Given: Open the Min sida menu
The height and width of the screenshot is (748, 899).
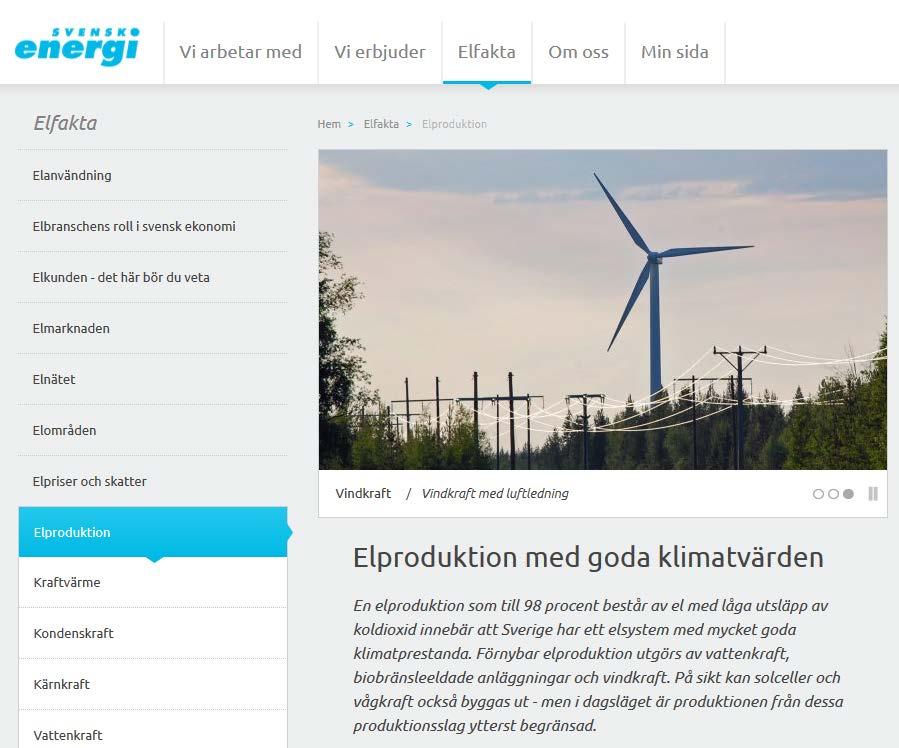Looking at the screenshot, I should click(675, 52).
